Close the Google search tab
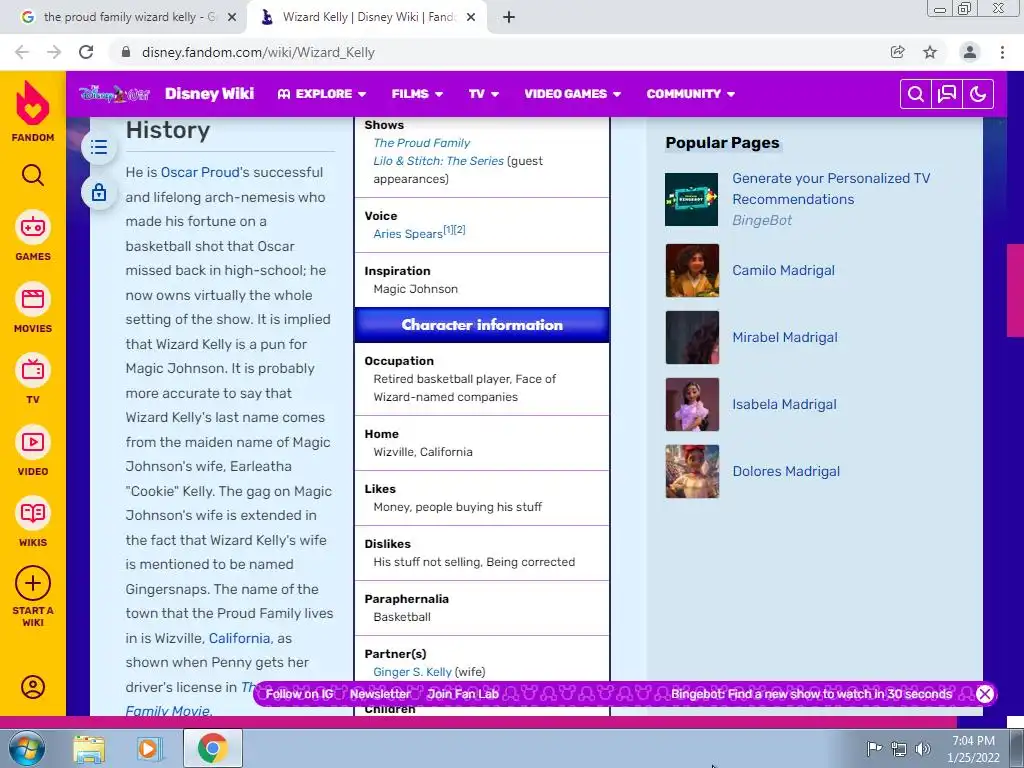 (231, 18)
